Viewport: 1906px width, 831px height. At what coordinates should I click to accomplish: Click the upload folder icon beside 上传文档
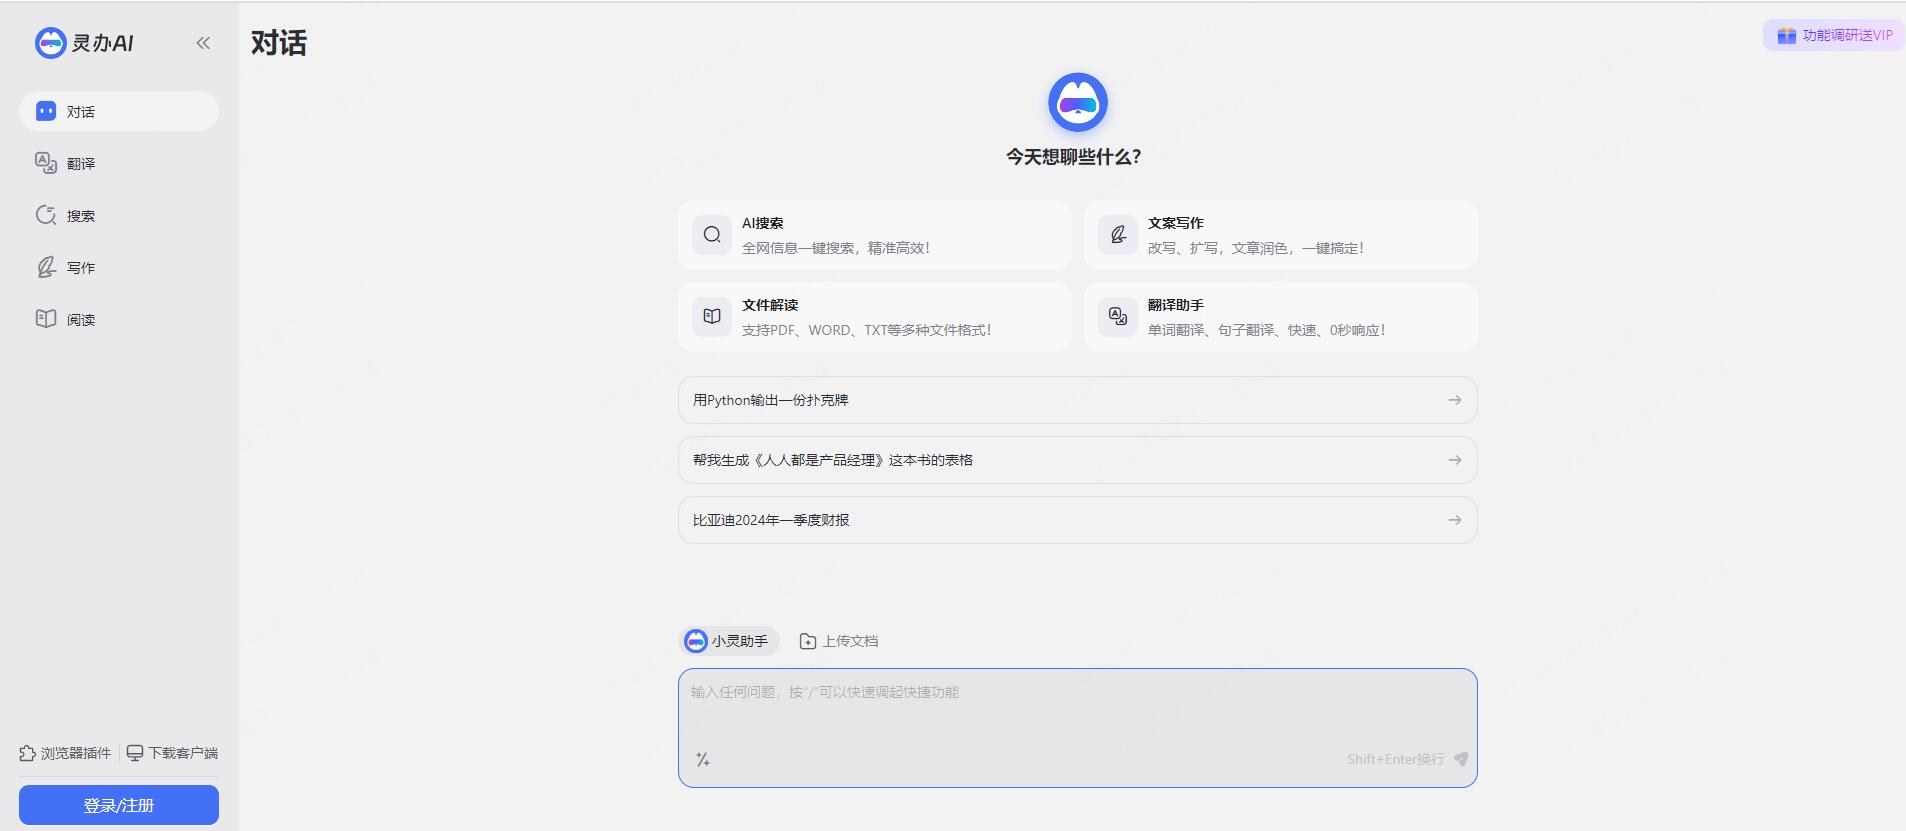tap(808, 641)
